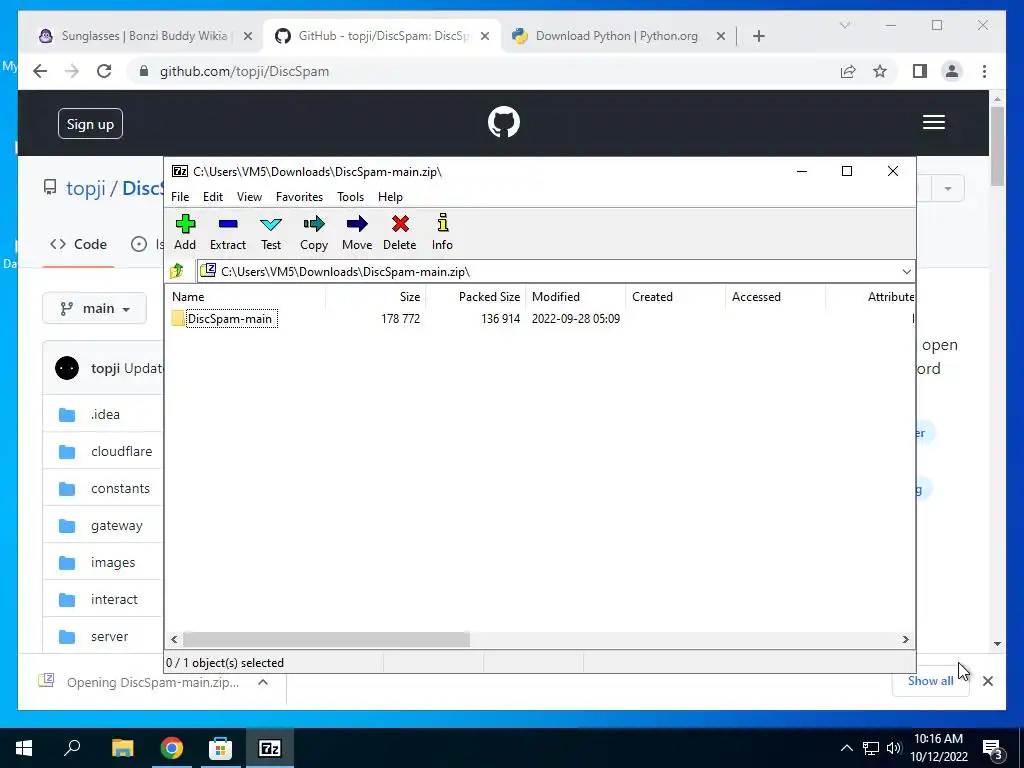
Task: Click the Chrome address bar URL
Action: pos(244,71)
